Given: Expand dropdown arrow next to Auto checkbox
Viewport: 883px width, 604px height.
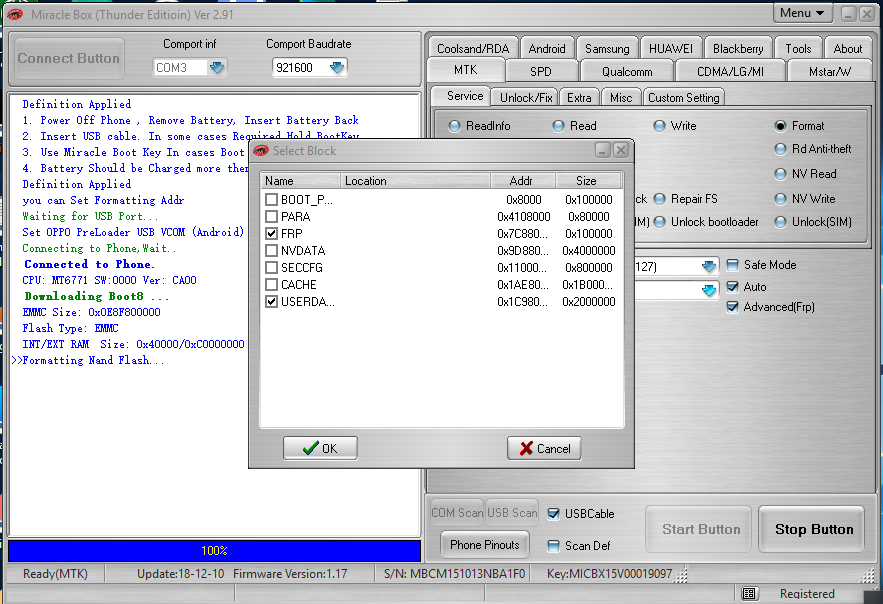Looking at the screenshot, I should pyautogui.click(x=709, y=290).
